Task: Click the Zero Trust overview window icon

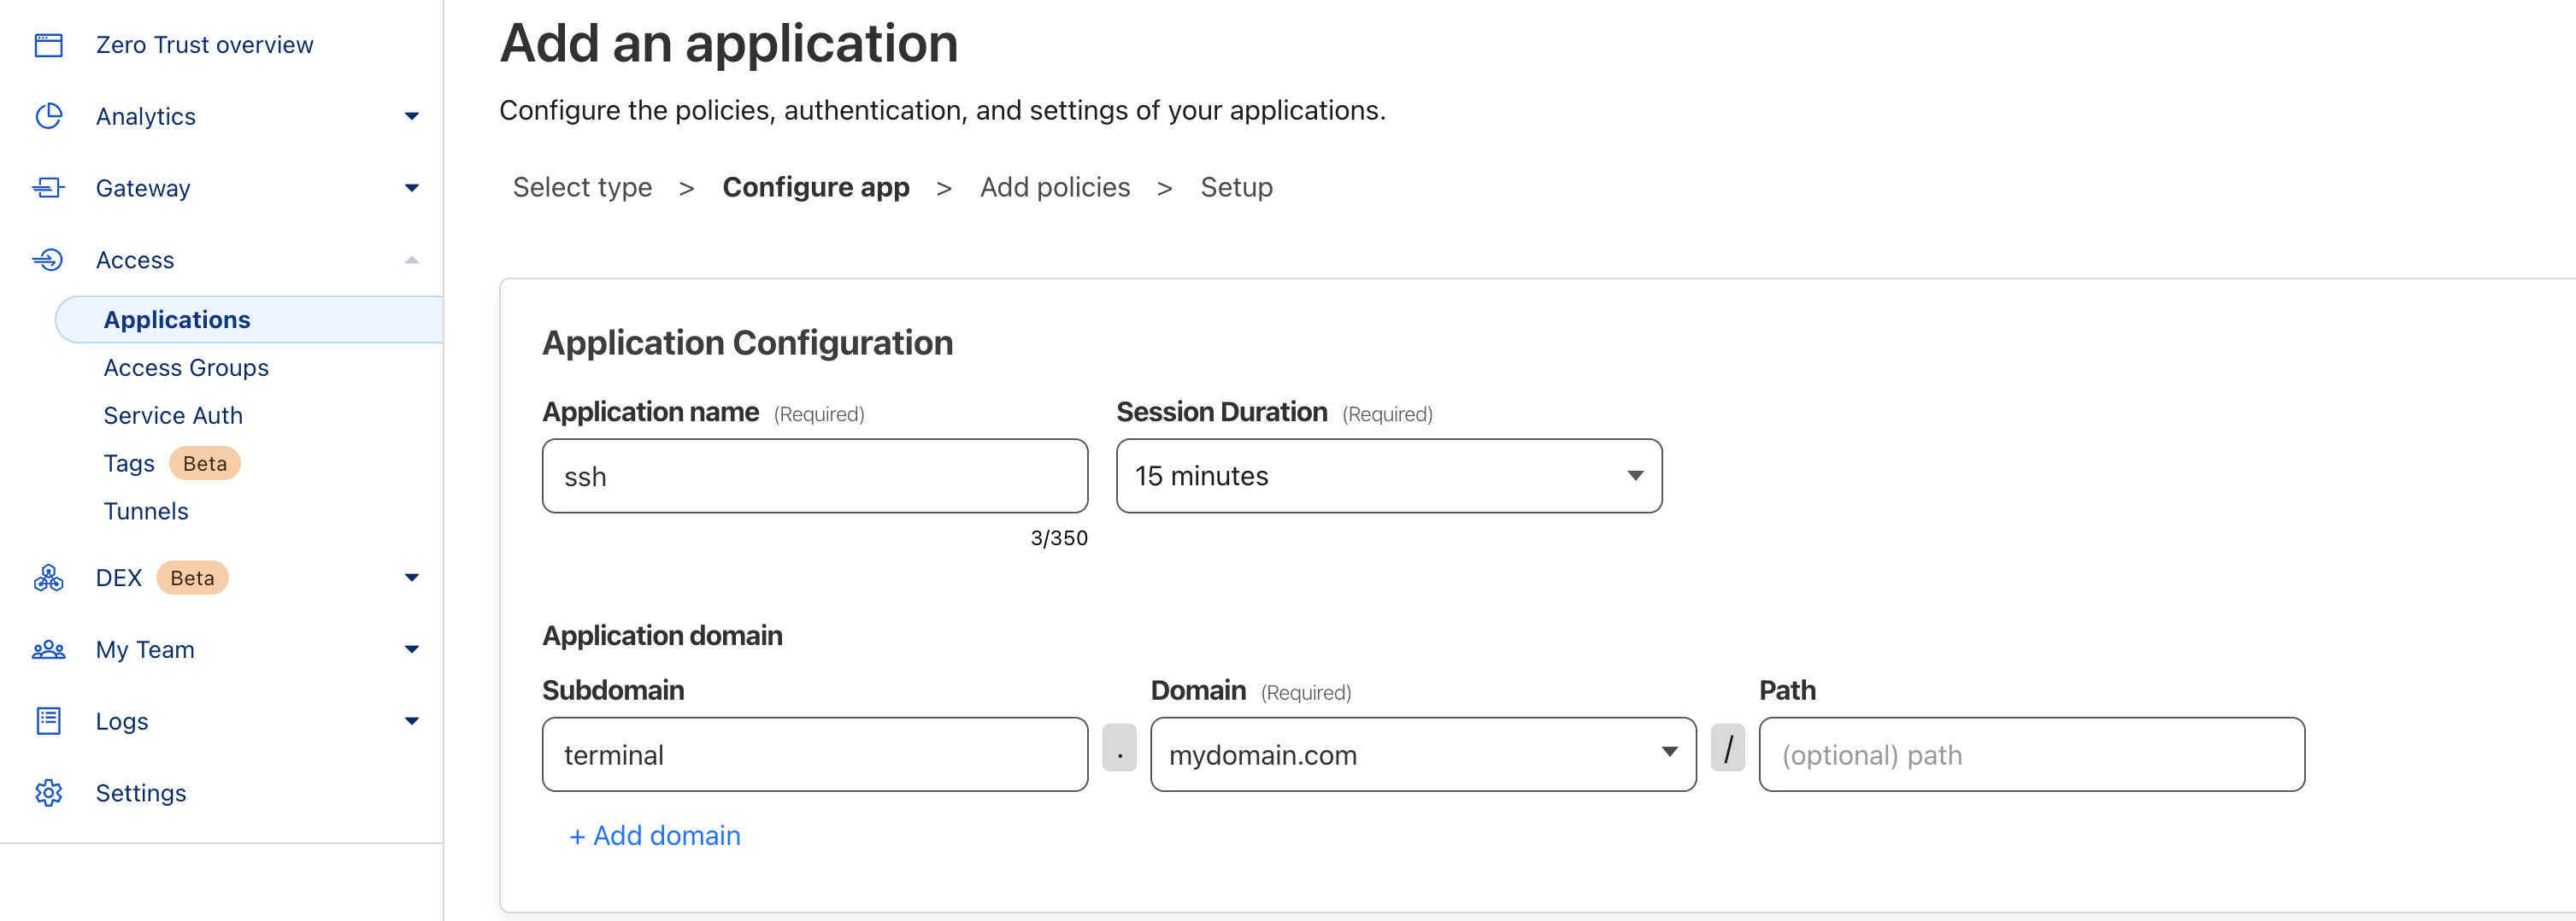Action: click(x=48, y=45)
